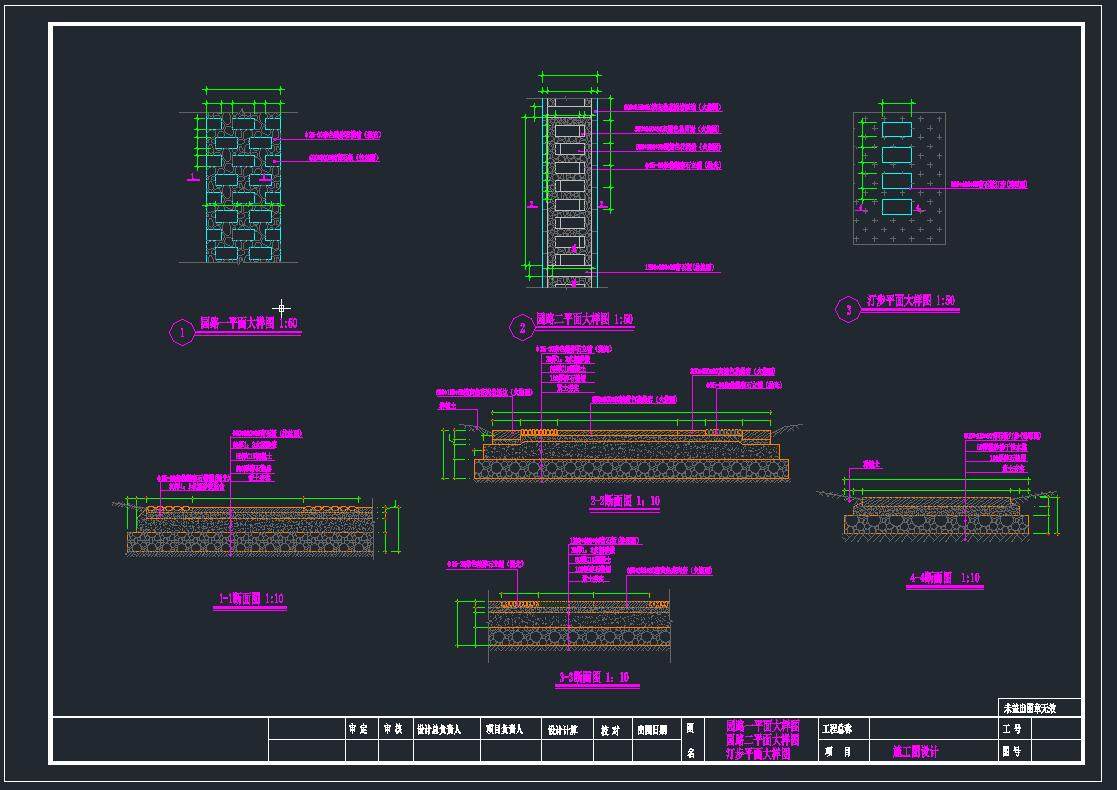Pick the 3-3断面图 1:10 section label

coord(598,678)
